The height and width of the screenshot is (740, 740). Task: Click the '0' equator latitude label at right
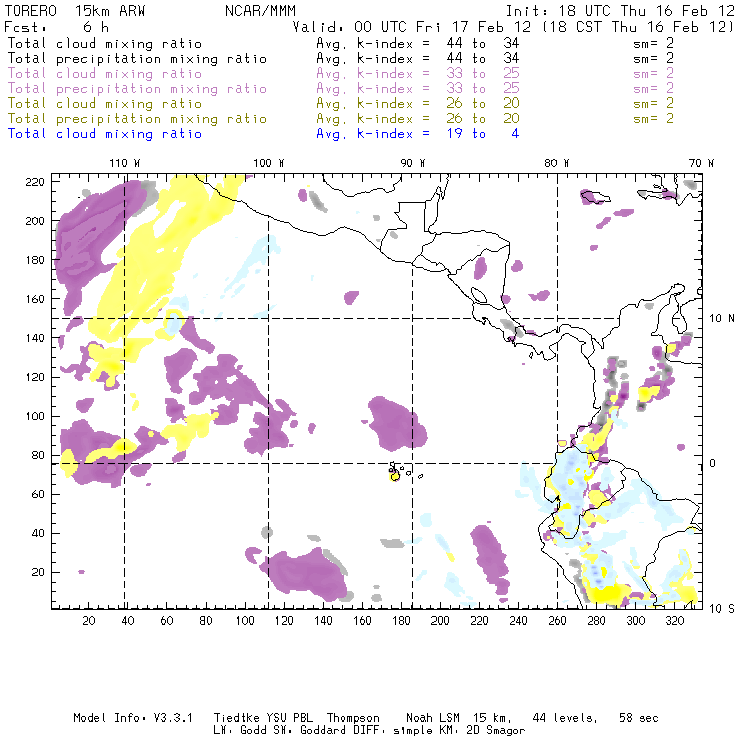tap(713, 463)
